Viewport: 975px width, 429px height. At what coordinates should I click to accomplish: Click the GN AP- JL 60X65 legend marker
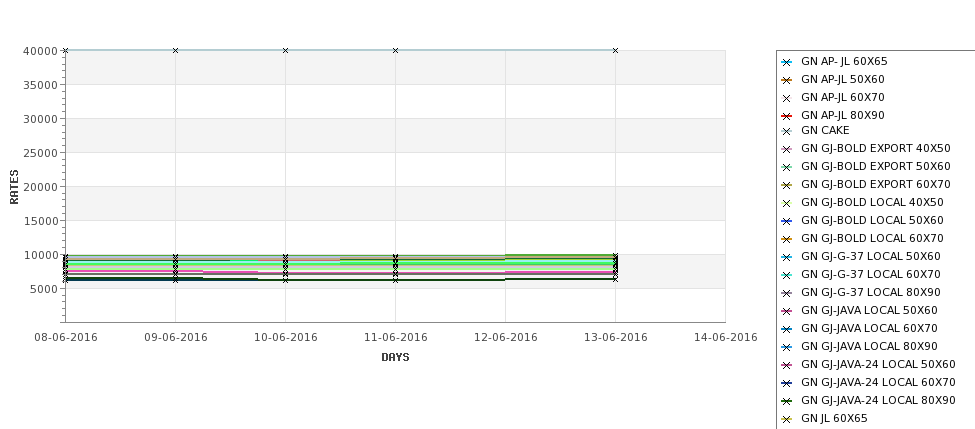click(786, 62)
